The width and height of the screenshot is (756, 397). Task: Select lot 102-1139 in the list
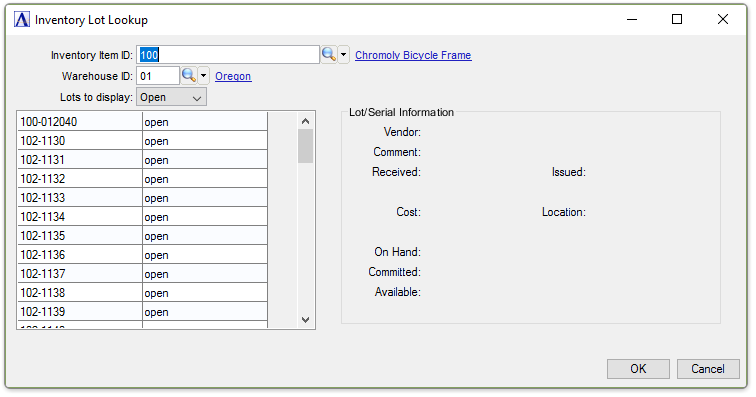point(80,312)
